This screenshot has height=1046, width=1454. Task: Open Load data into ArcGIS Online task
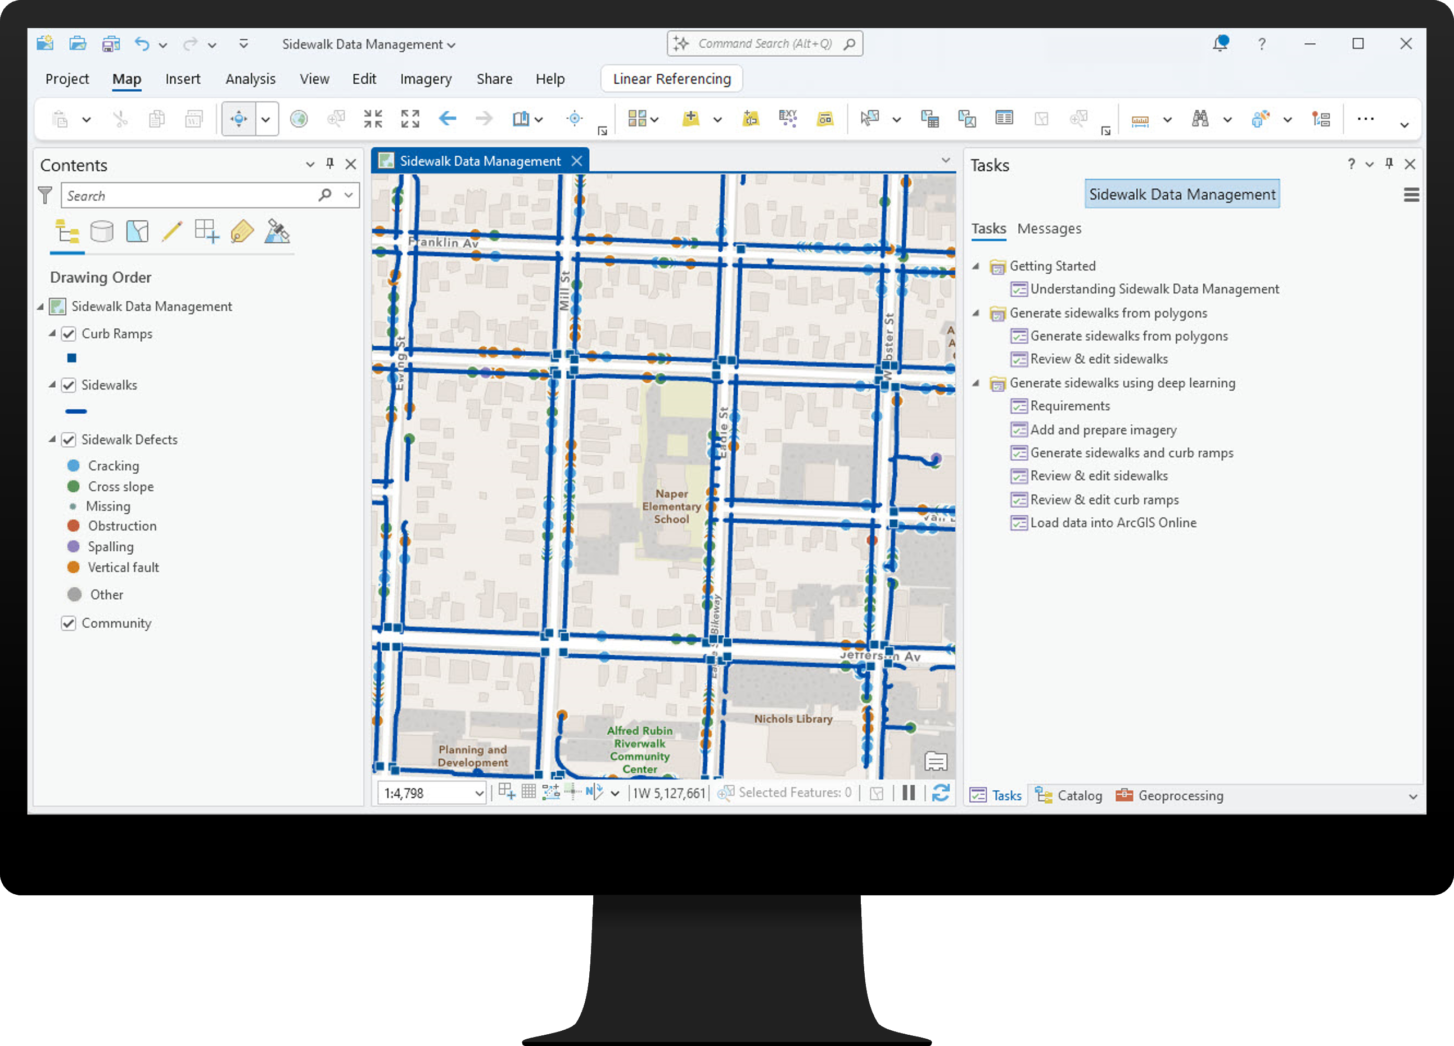pos(1113,522)
